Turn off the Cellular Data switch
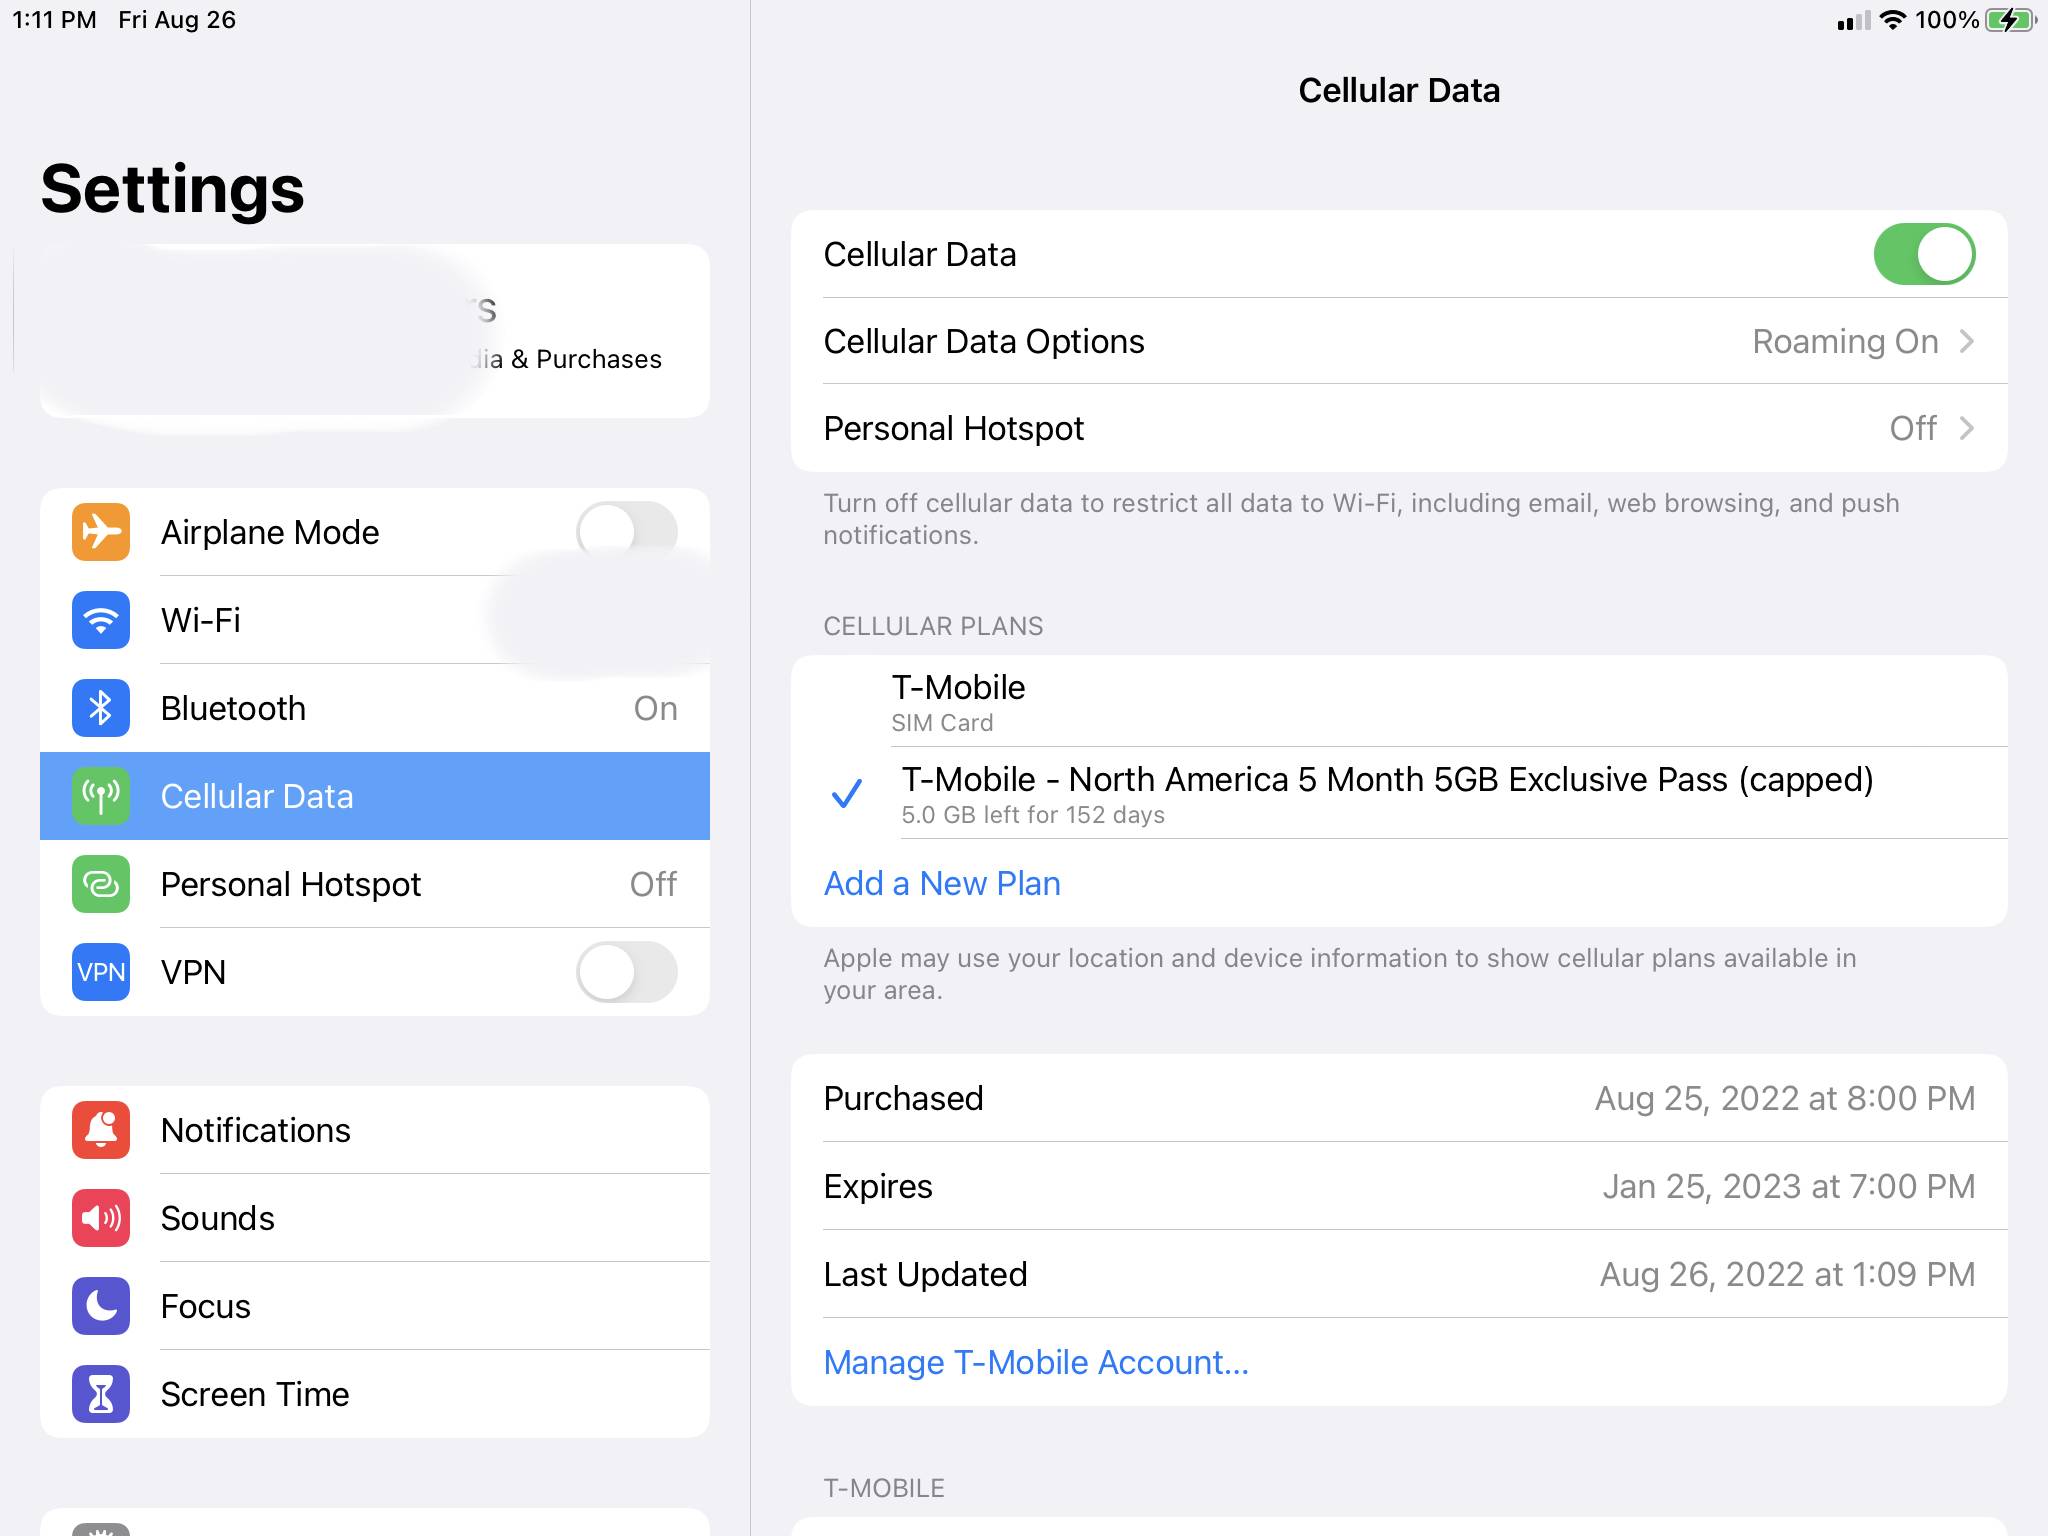This screenshot has height=1536, width=2048. tap(1923, 254)
